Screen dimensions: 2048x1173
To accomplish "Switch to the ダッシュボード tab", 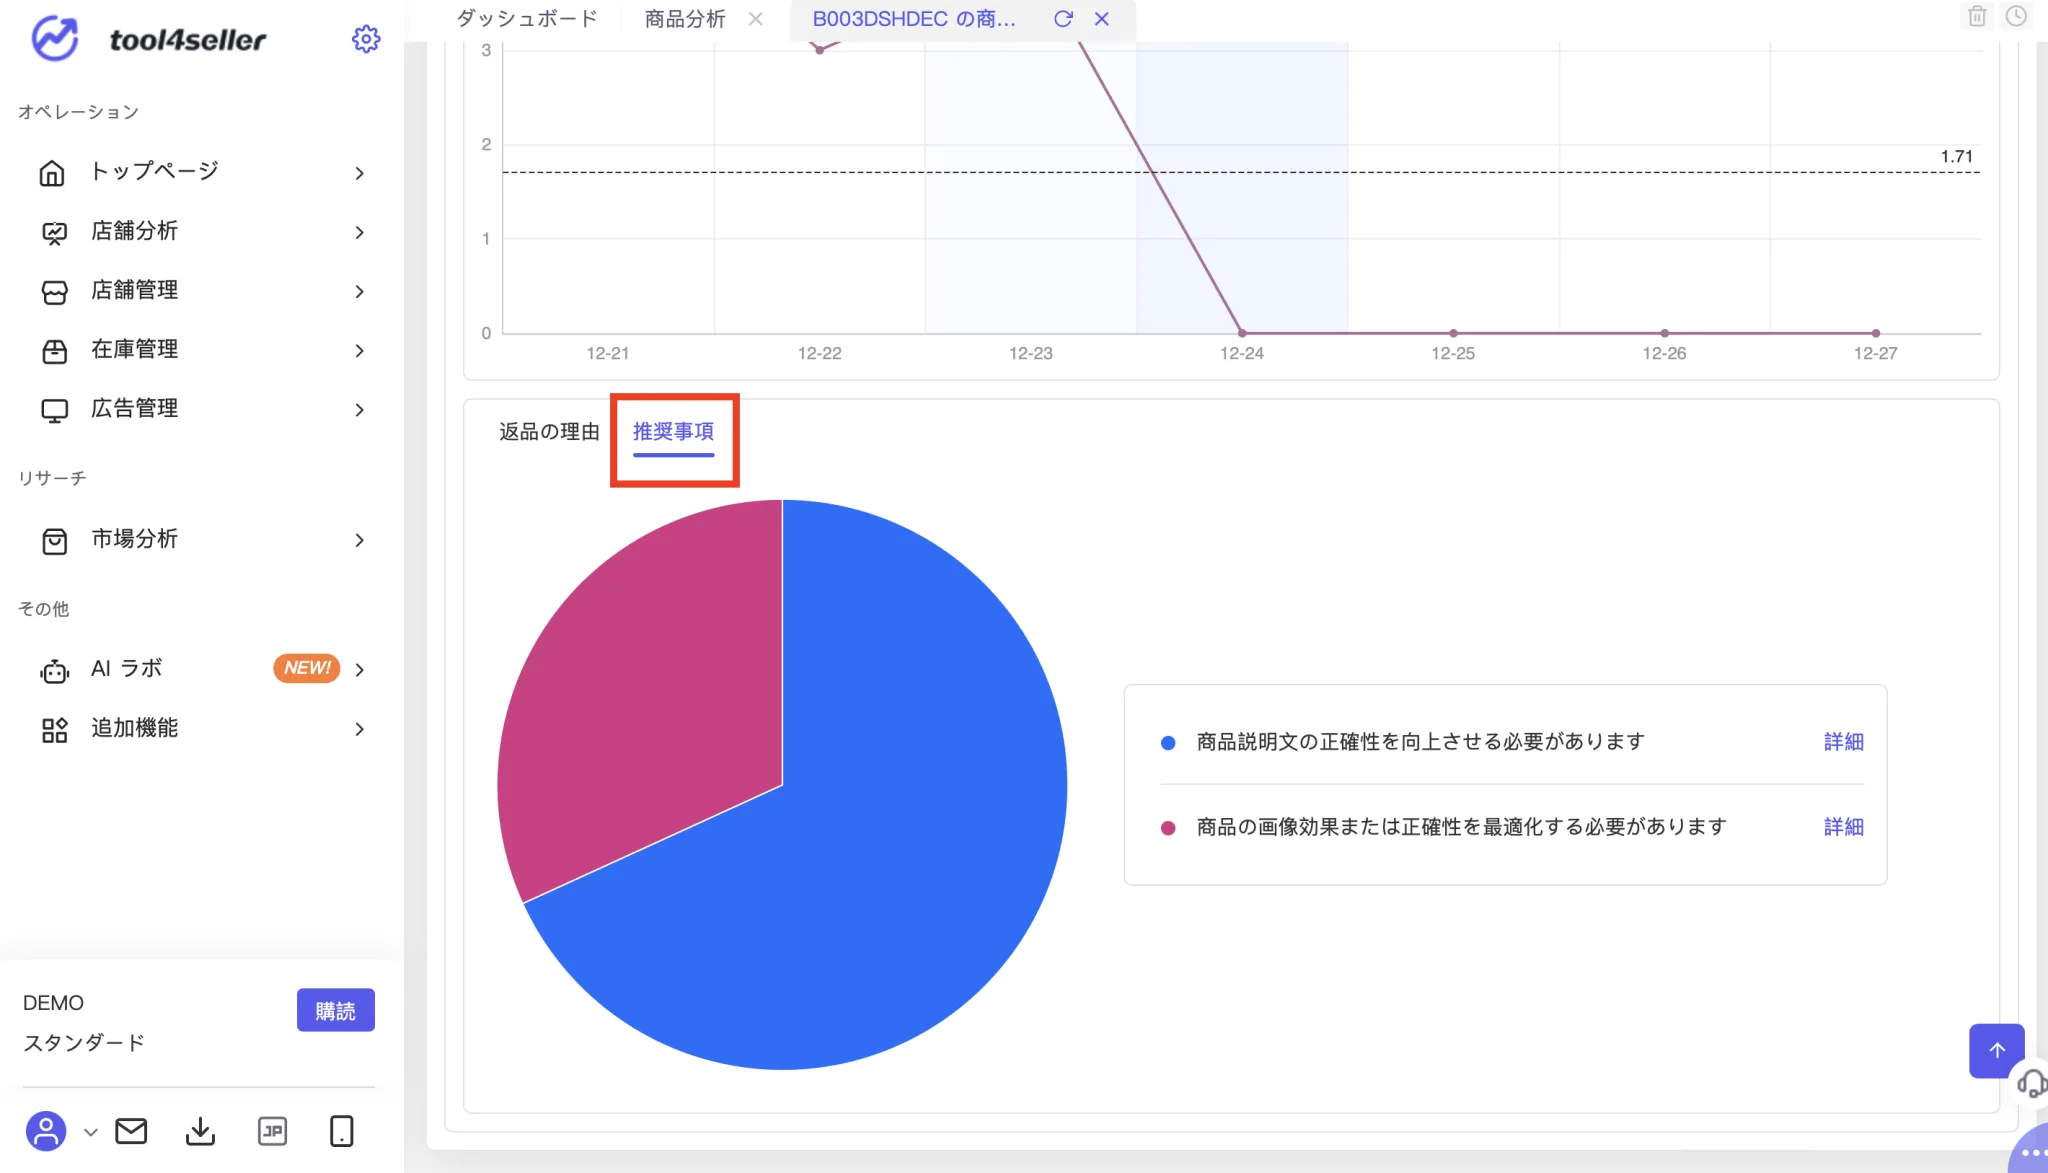I will tap(527, 19).
